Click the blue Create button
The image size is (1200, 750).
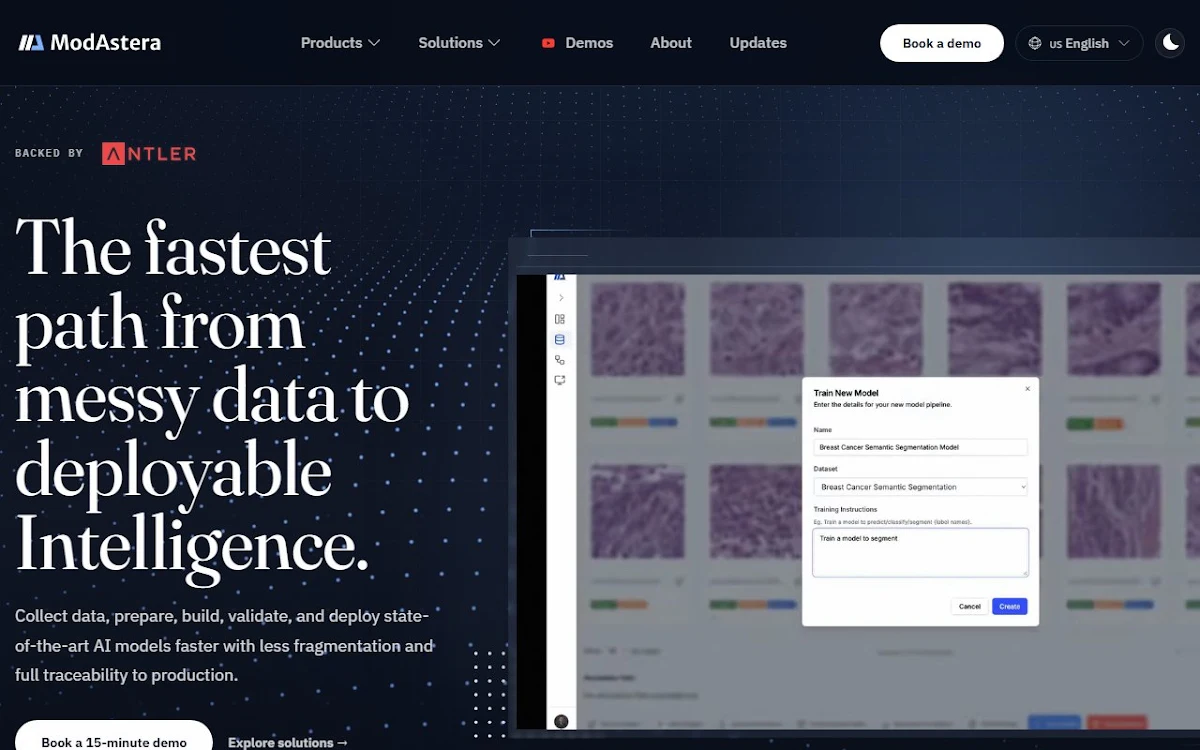[1010, 606]
